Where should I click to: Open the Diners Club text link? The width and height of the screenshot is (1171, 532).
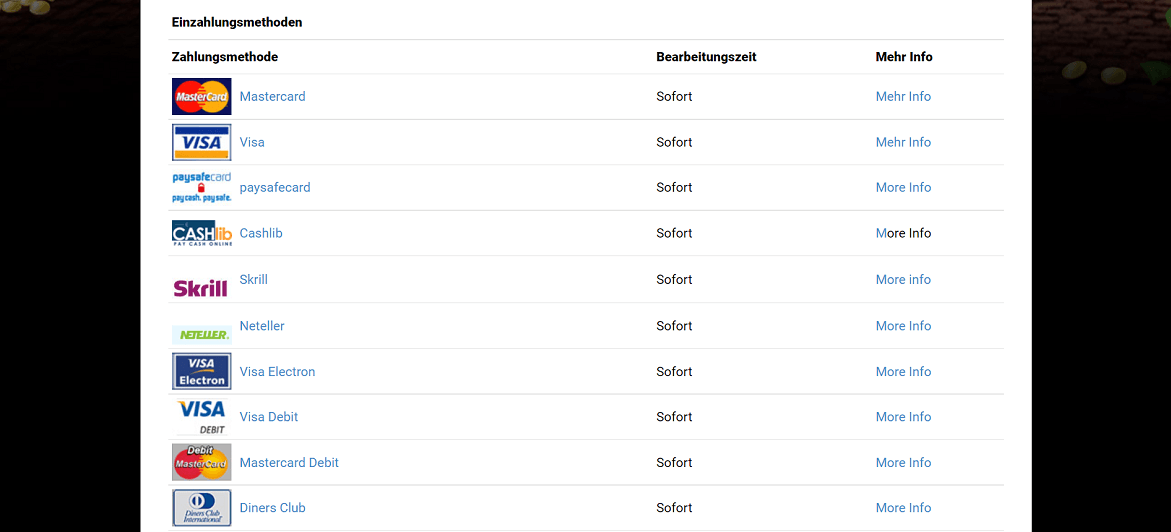272,508
